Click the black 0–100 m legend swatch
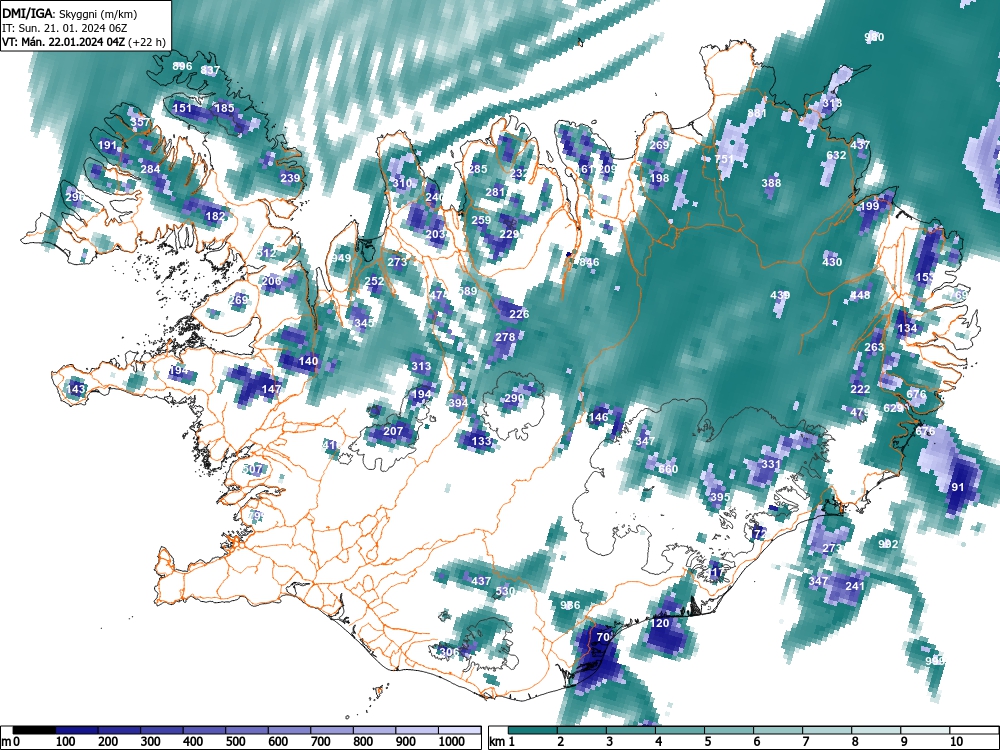This screenshot has width=1000, height=750. point(34,730)
